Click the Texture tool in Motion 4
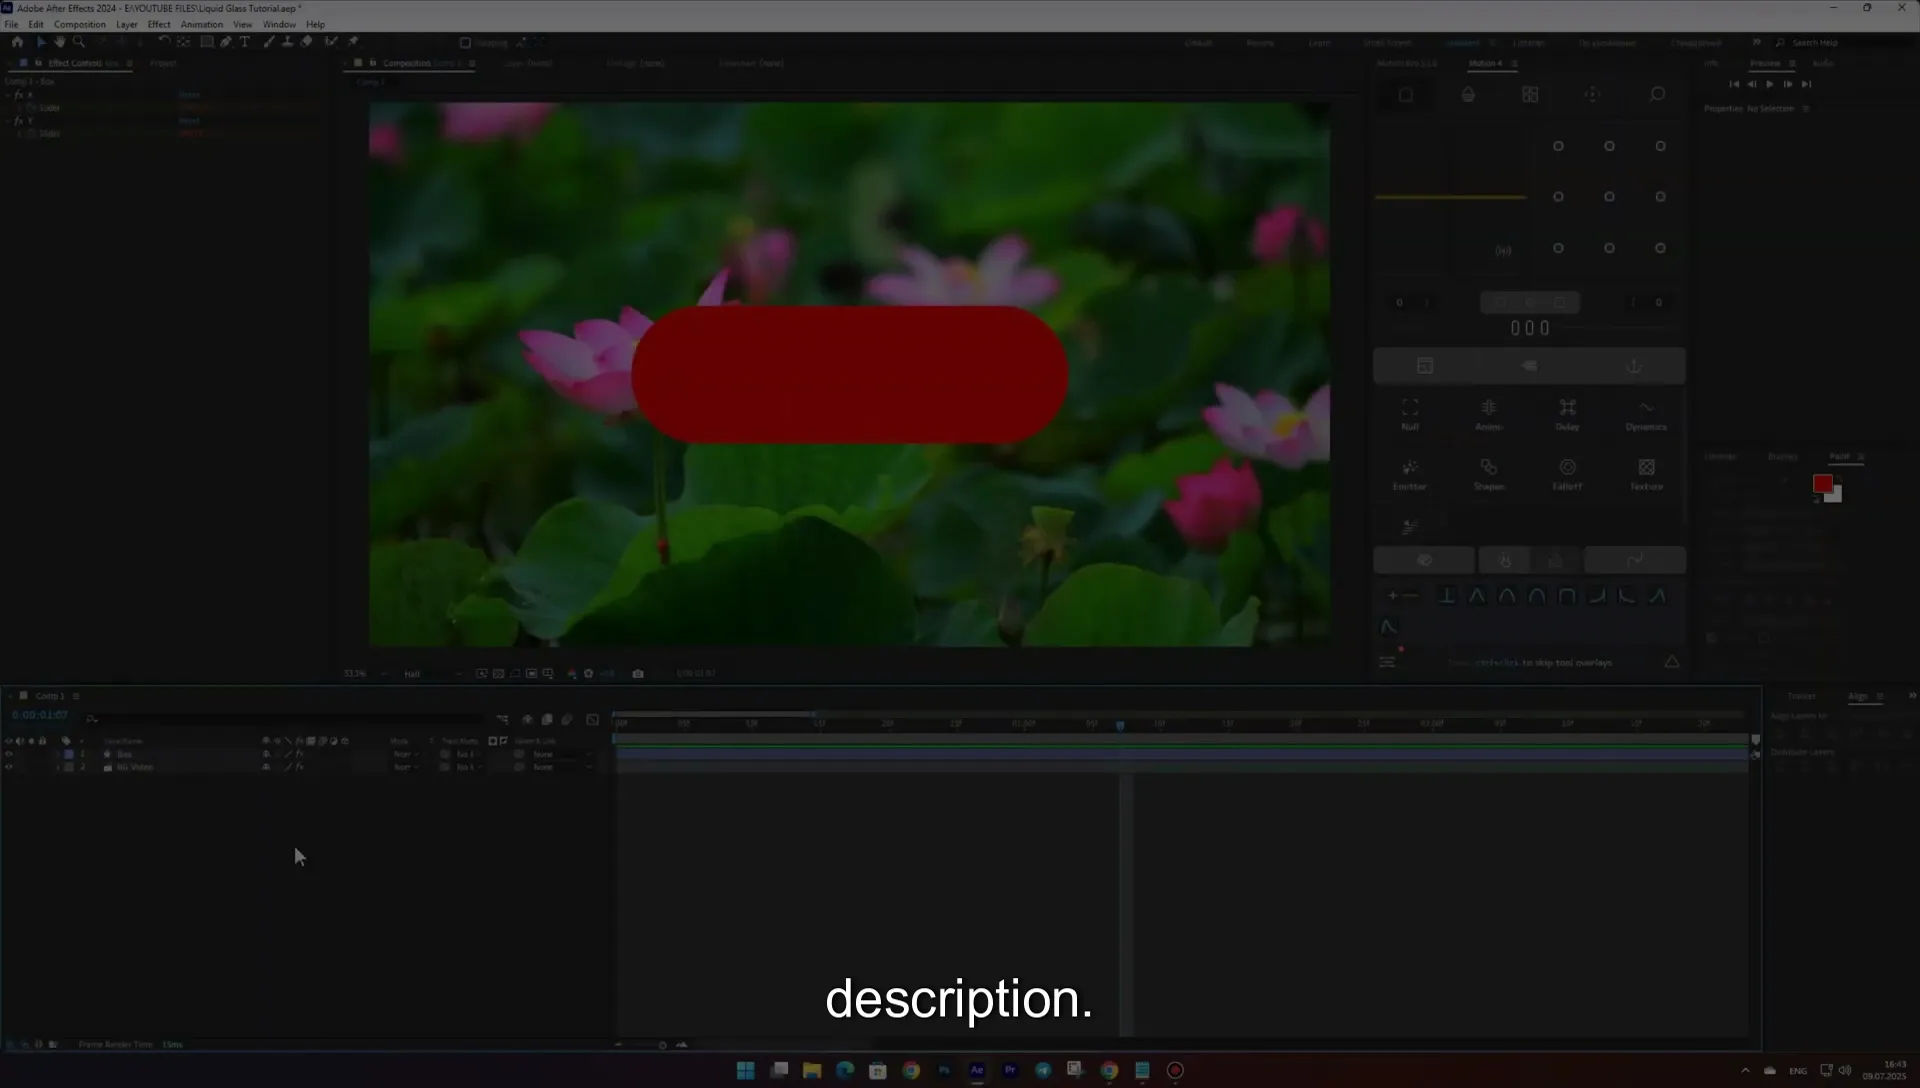The height and width of the screenshot is (1088, 1920). (x=1646, y=474)
